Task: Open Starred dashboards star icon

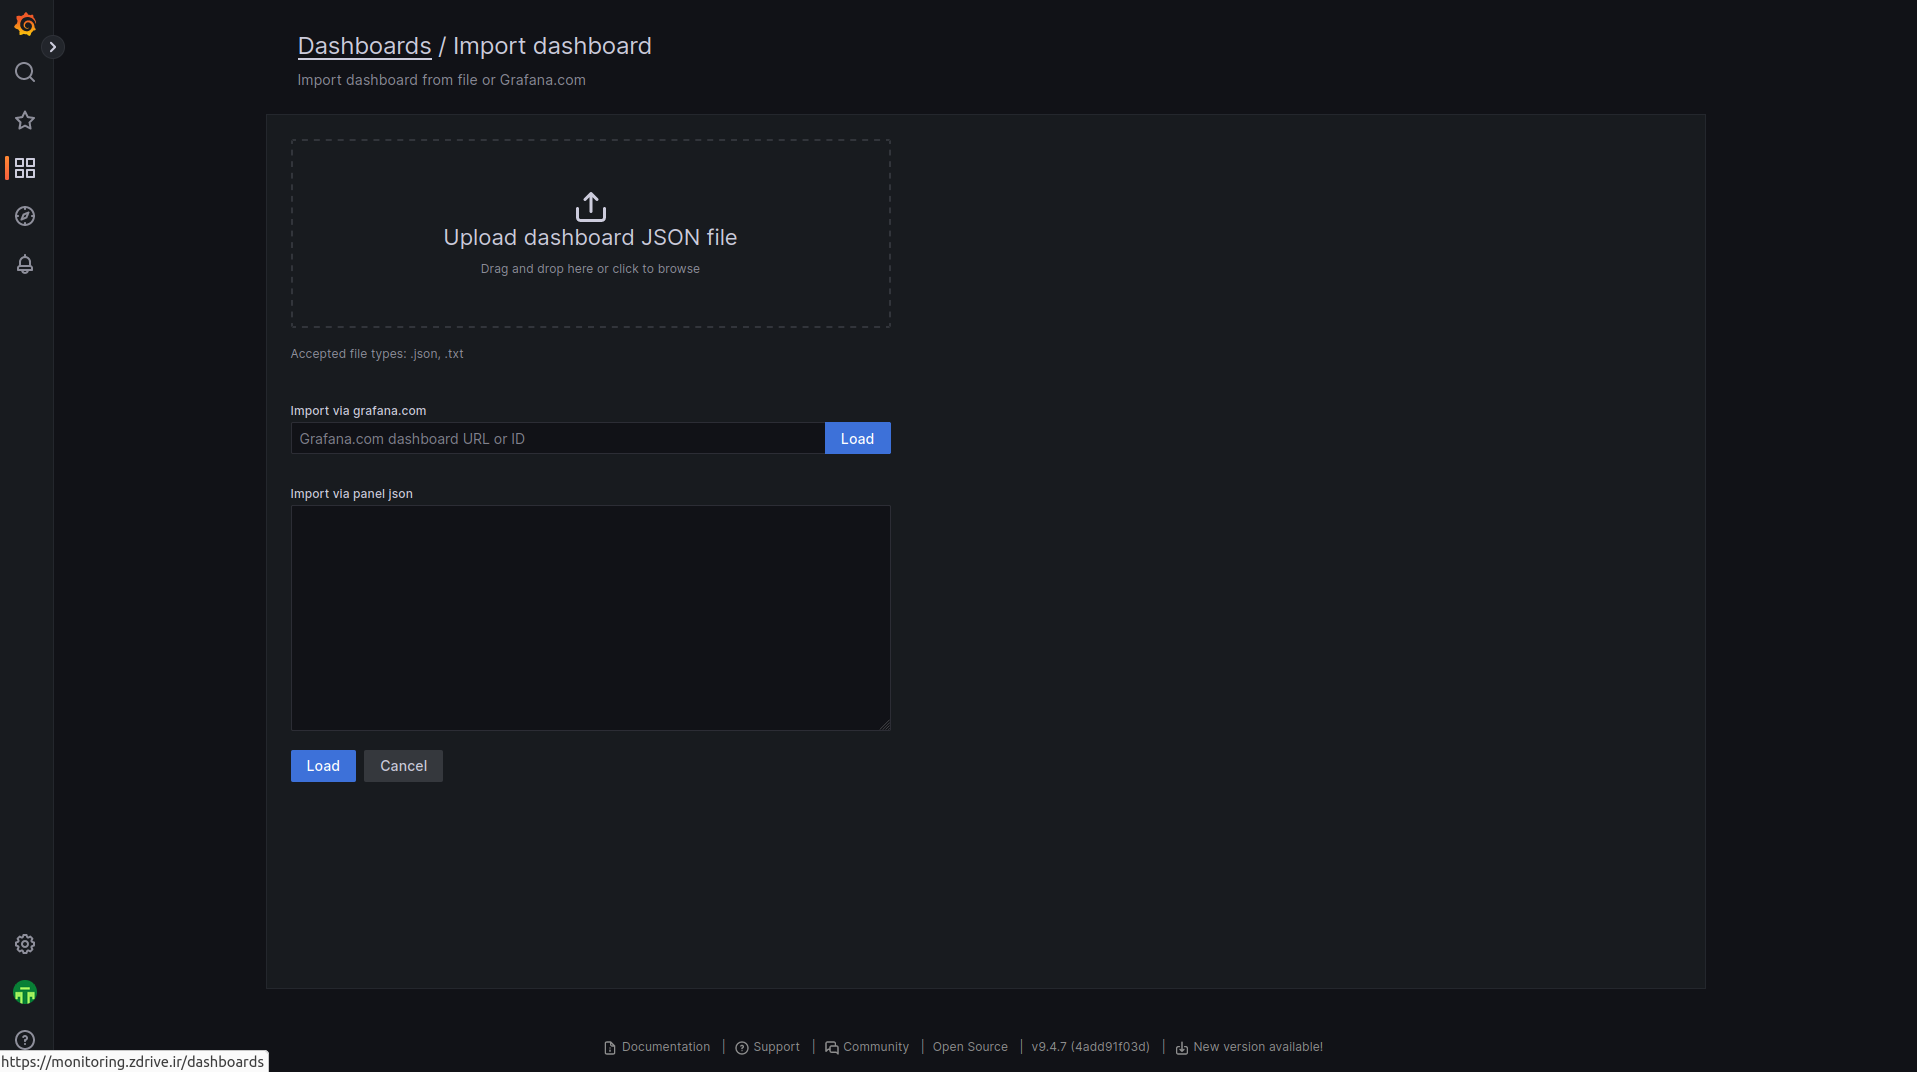Action: pos(25,120)
